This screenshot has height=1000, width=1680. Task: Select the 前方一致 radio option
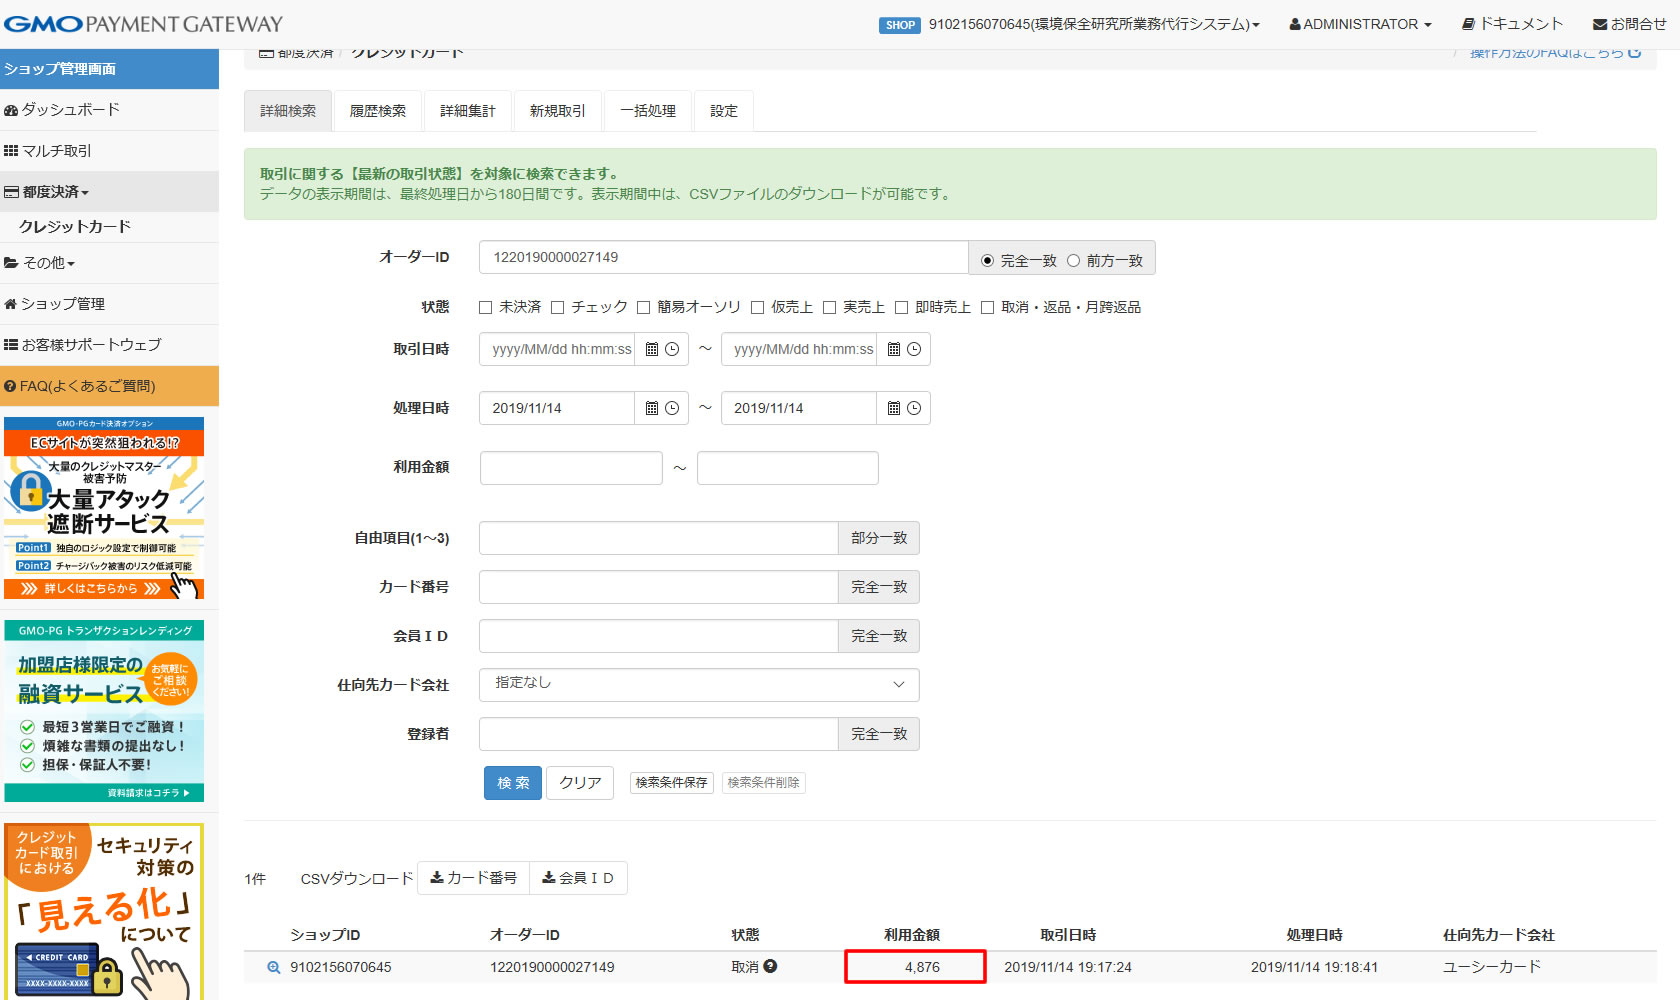click(1073, 261)
